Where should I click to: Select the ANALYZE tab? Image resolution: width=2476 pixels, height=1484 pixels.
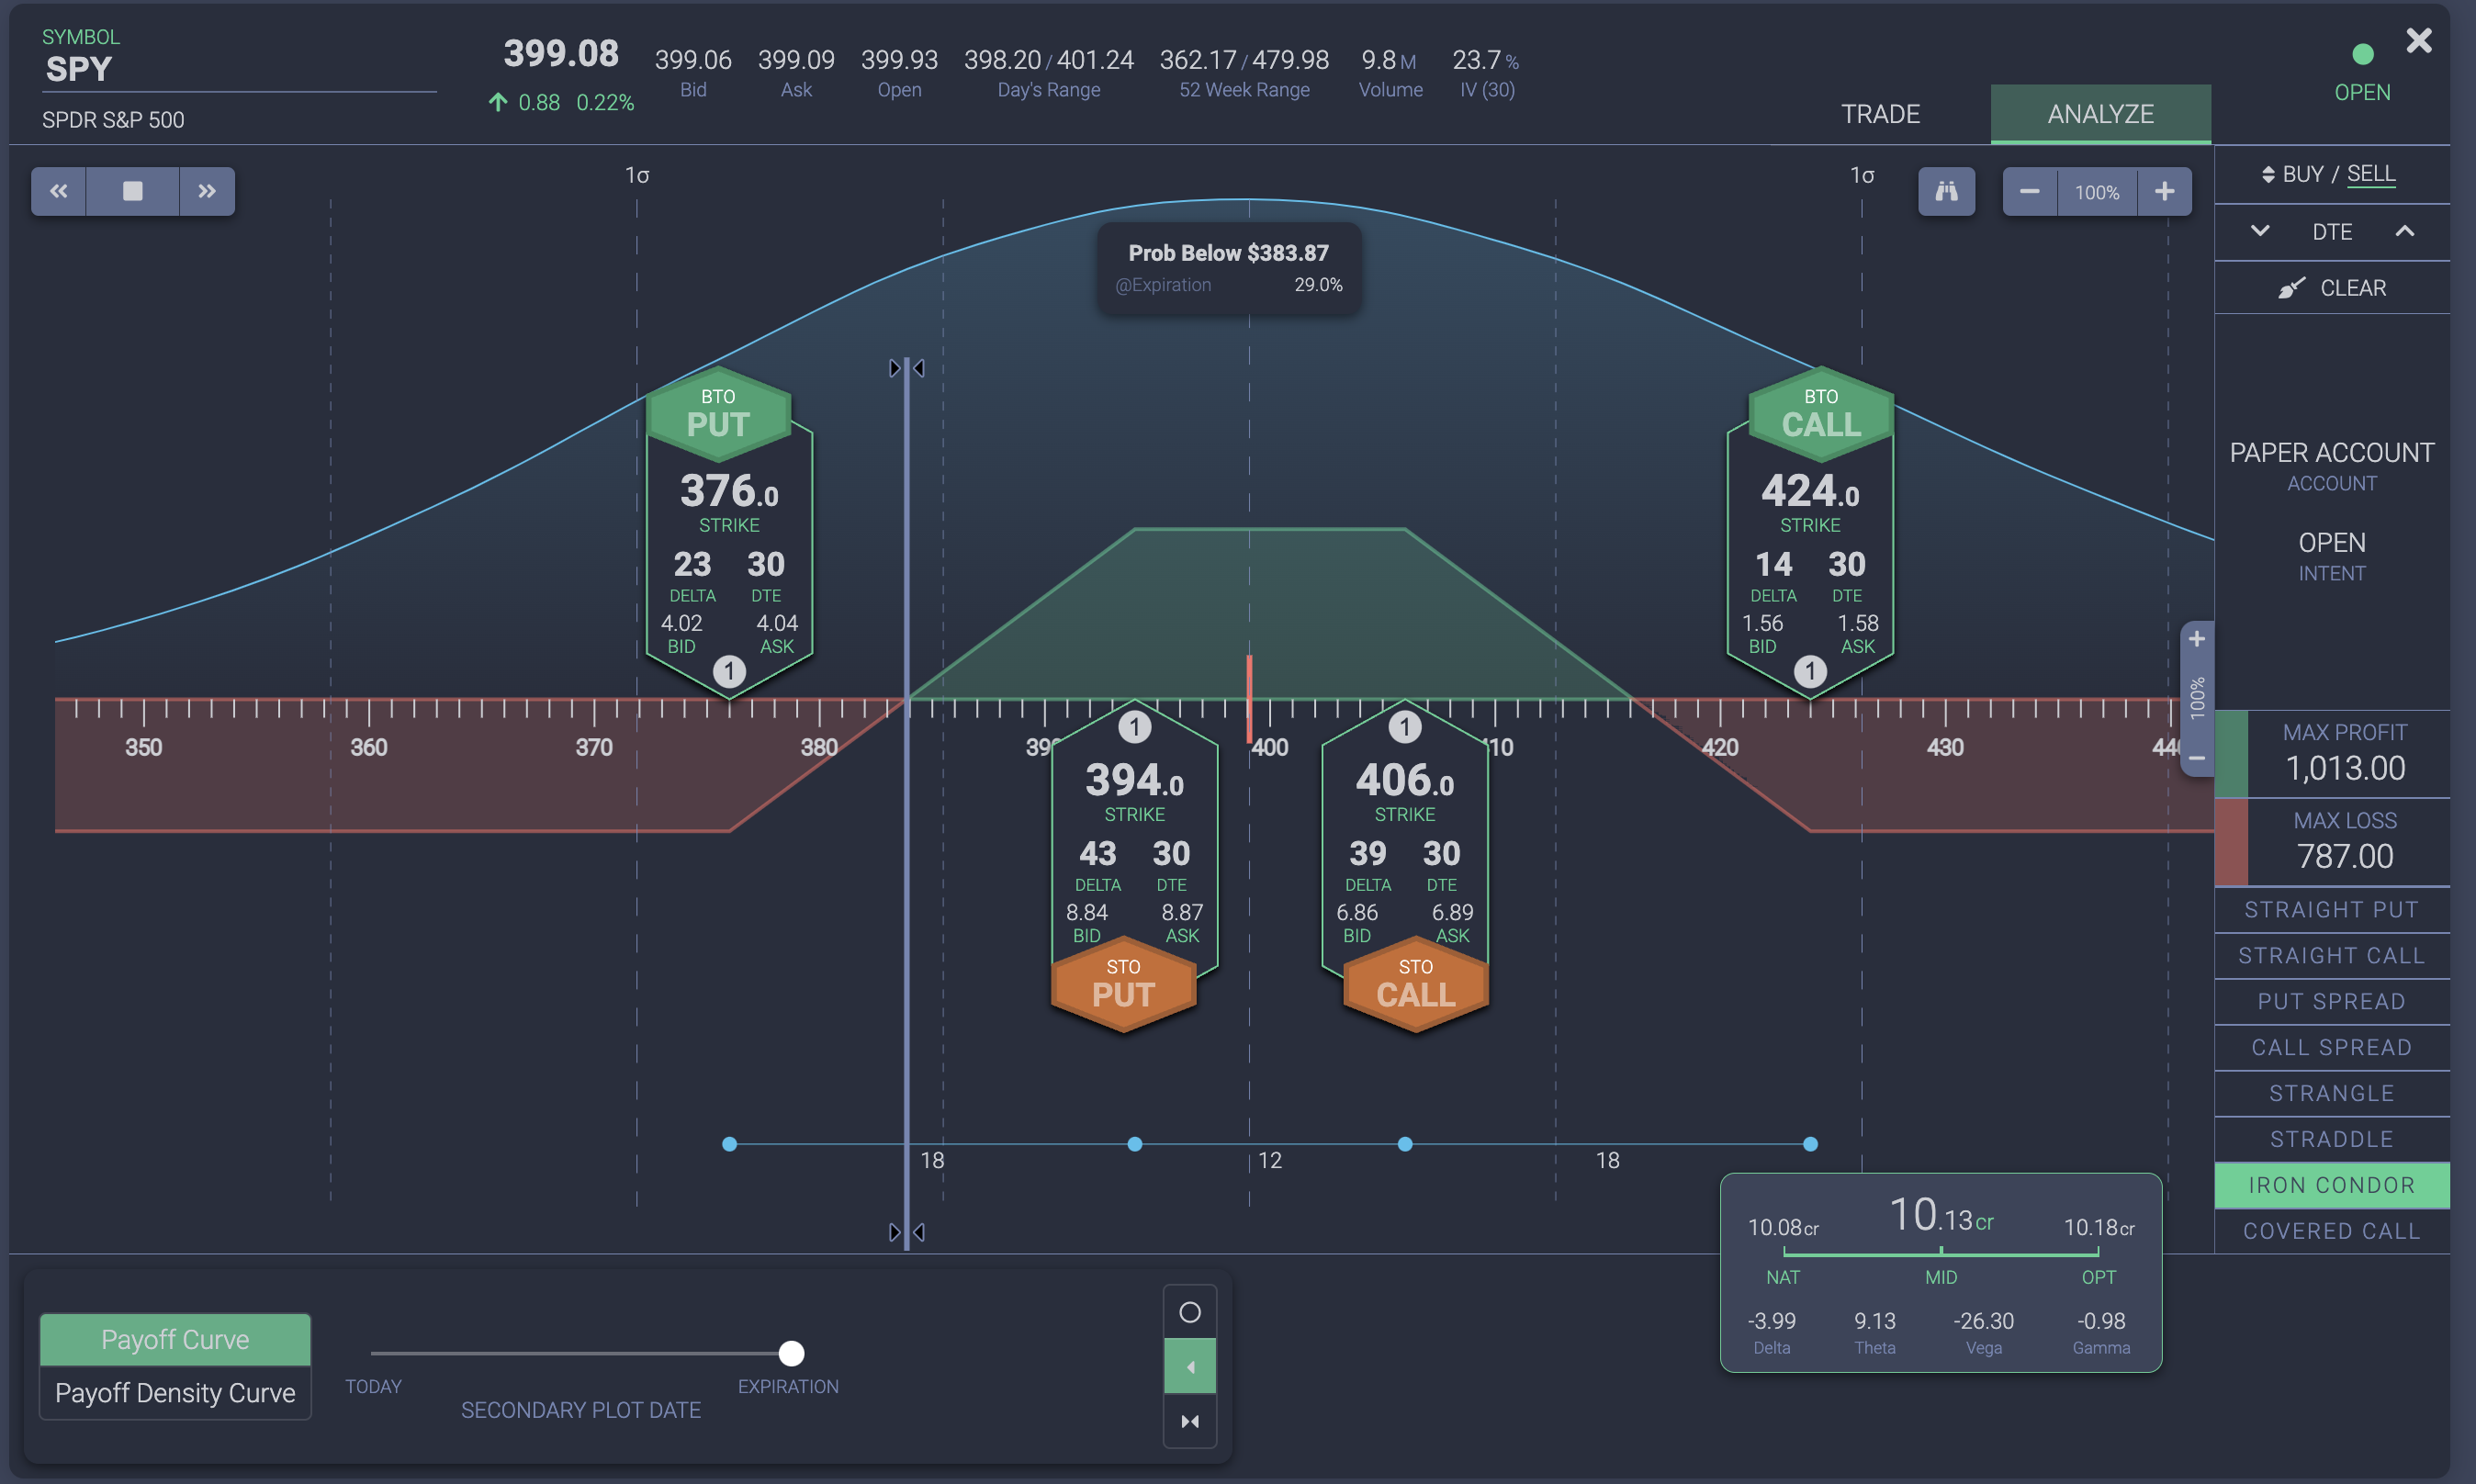click(2100, 113)
